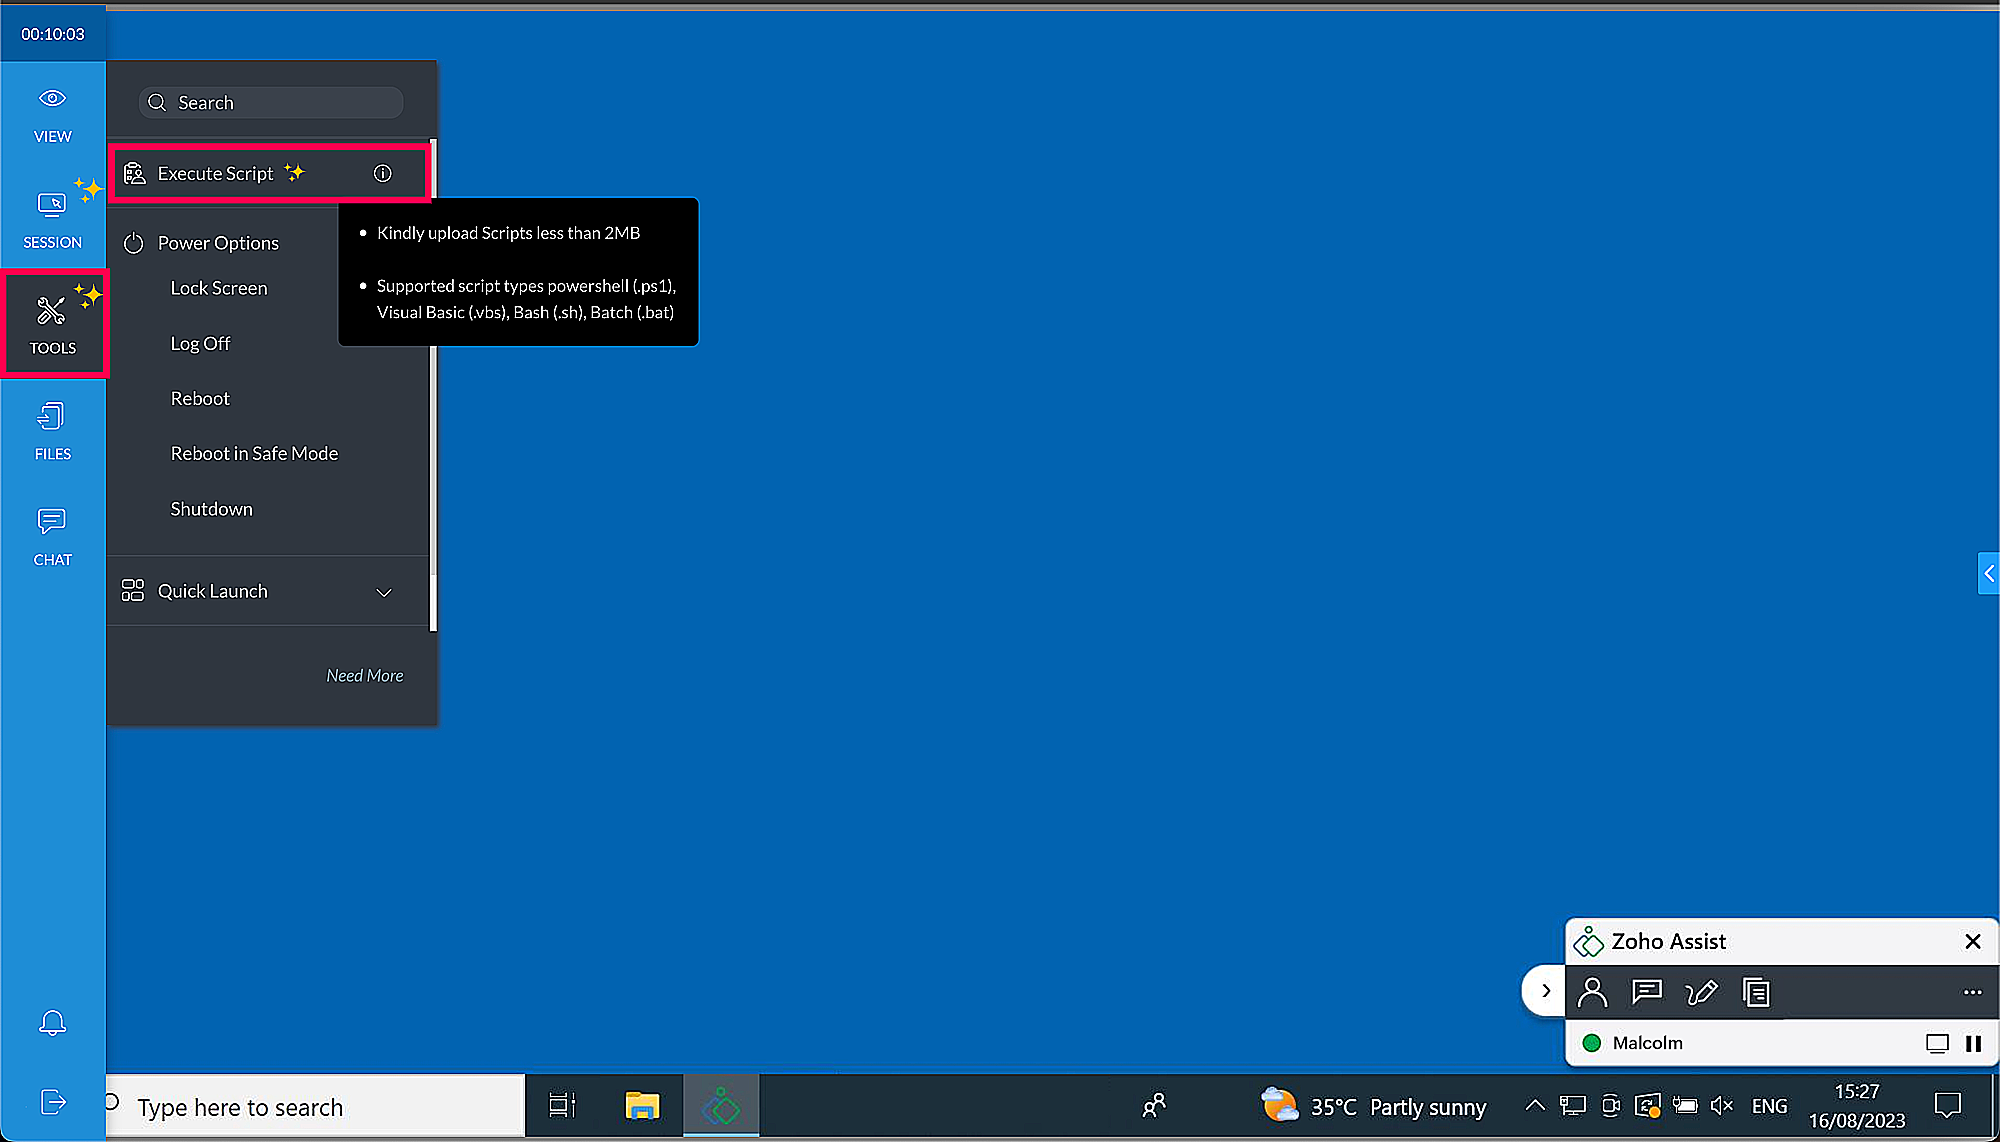The height and width of the screenshot is (1142, 2000).
Task: Select the Session icon in the sidebar
Action: tap(52, 218)
